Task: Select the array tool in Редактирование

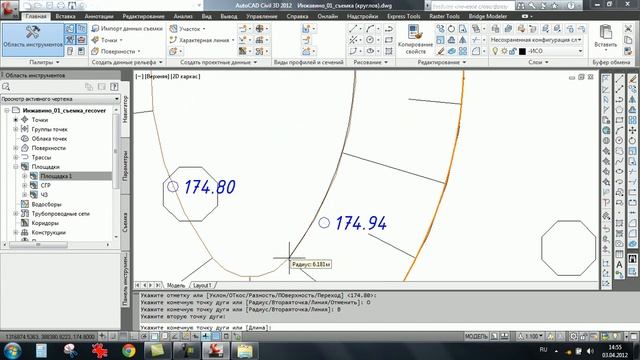Action: click(x=463, y=51)
